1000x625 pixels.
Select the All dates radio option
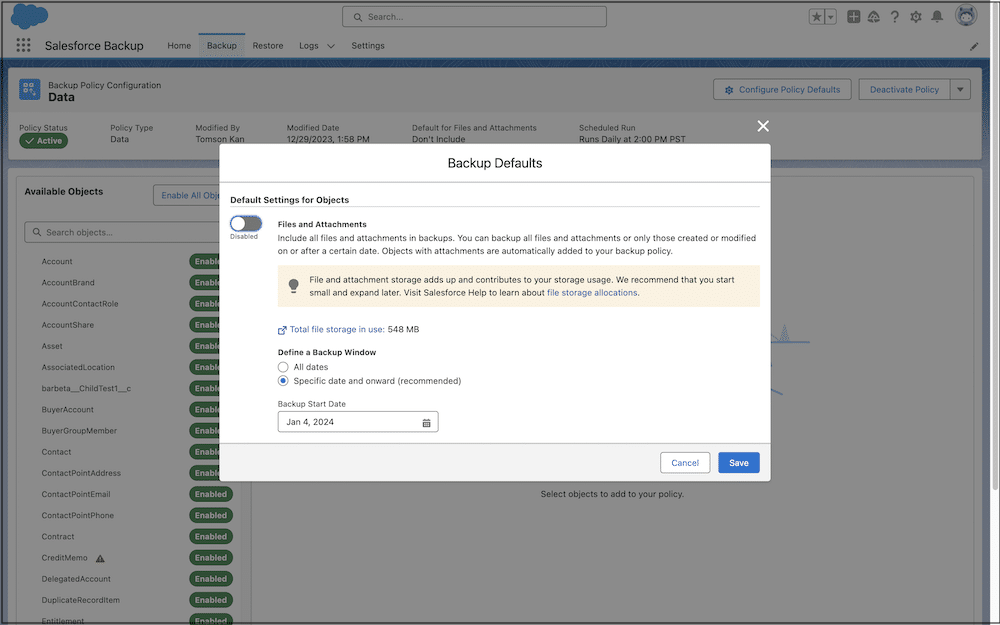click(283, 367)
